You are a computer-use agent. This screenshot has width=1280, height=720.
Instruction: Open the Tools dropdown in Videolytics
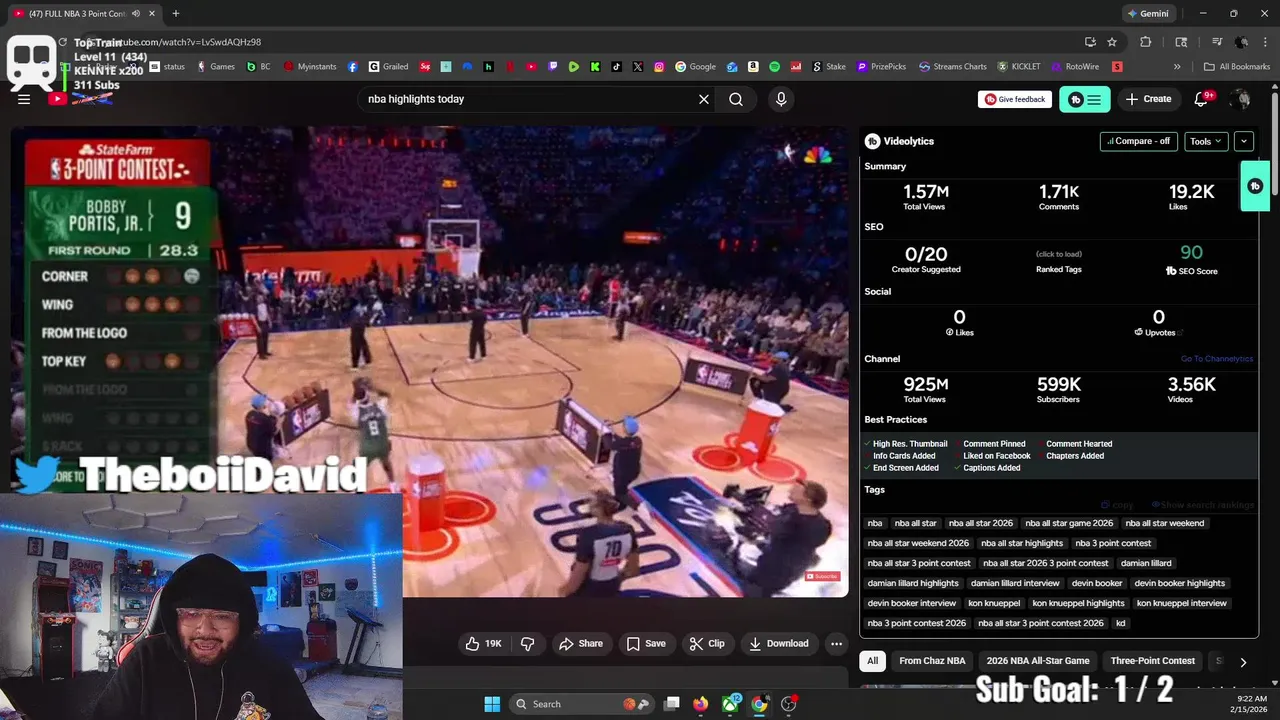(1206, 141)
